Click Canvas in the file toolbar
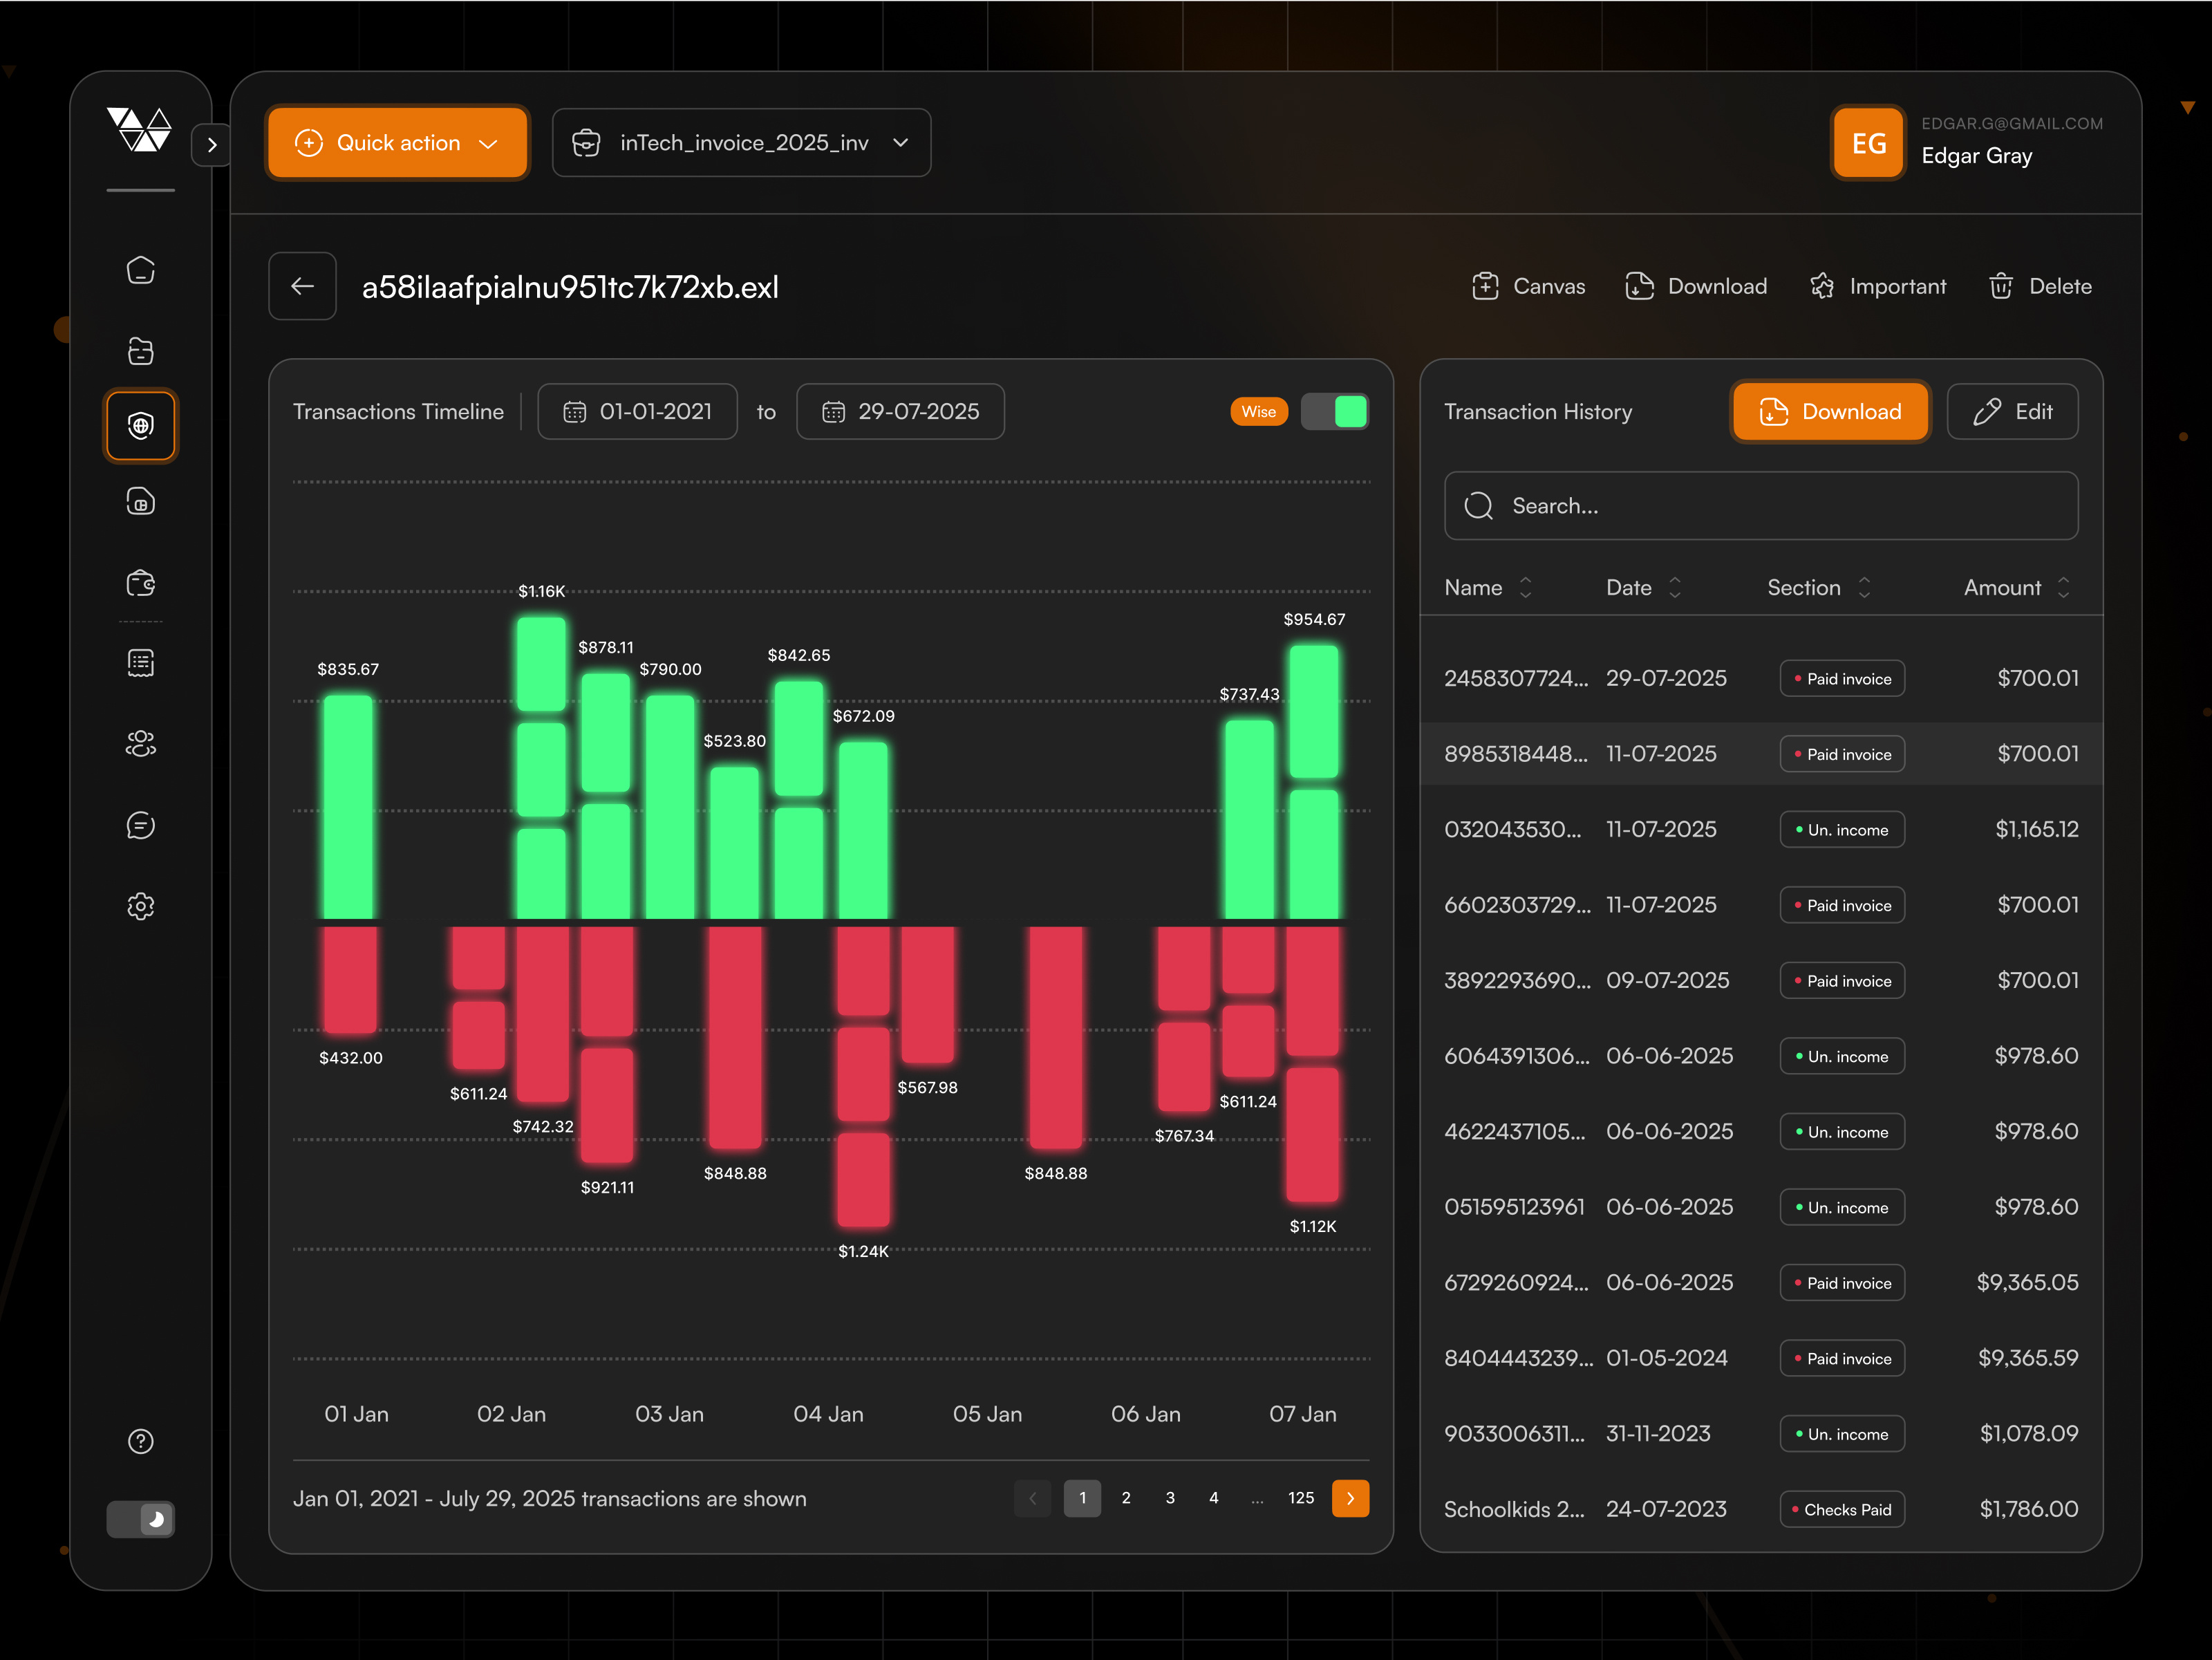Viewport: 2212px width, 1660px height. 1529,286
